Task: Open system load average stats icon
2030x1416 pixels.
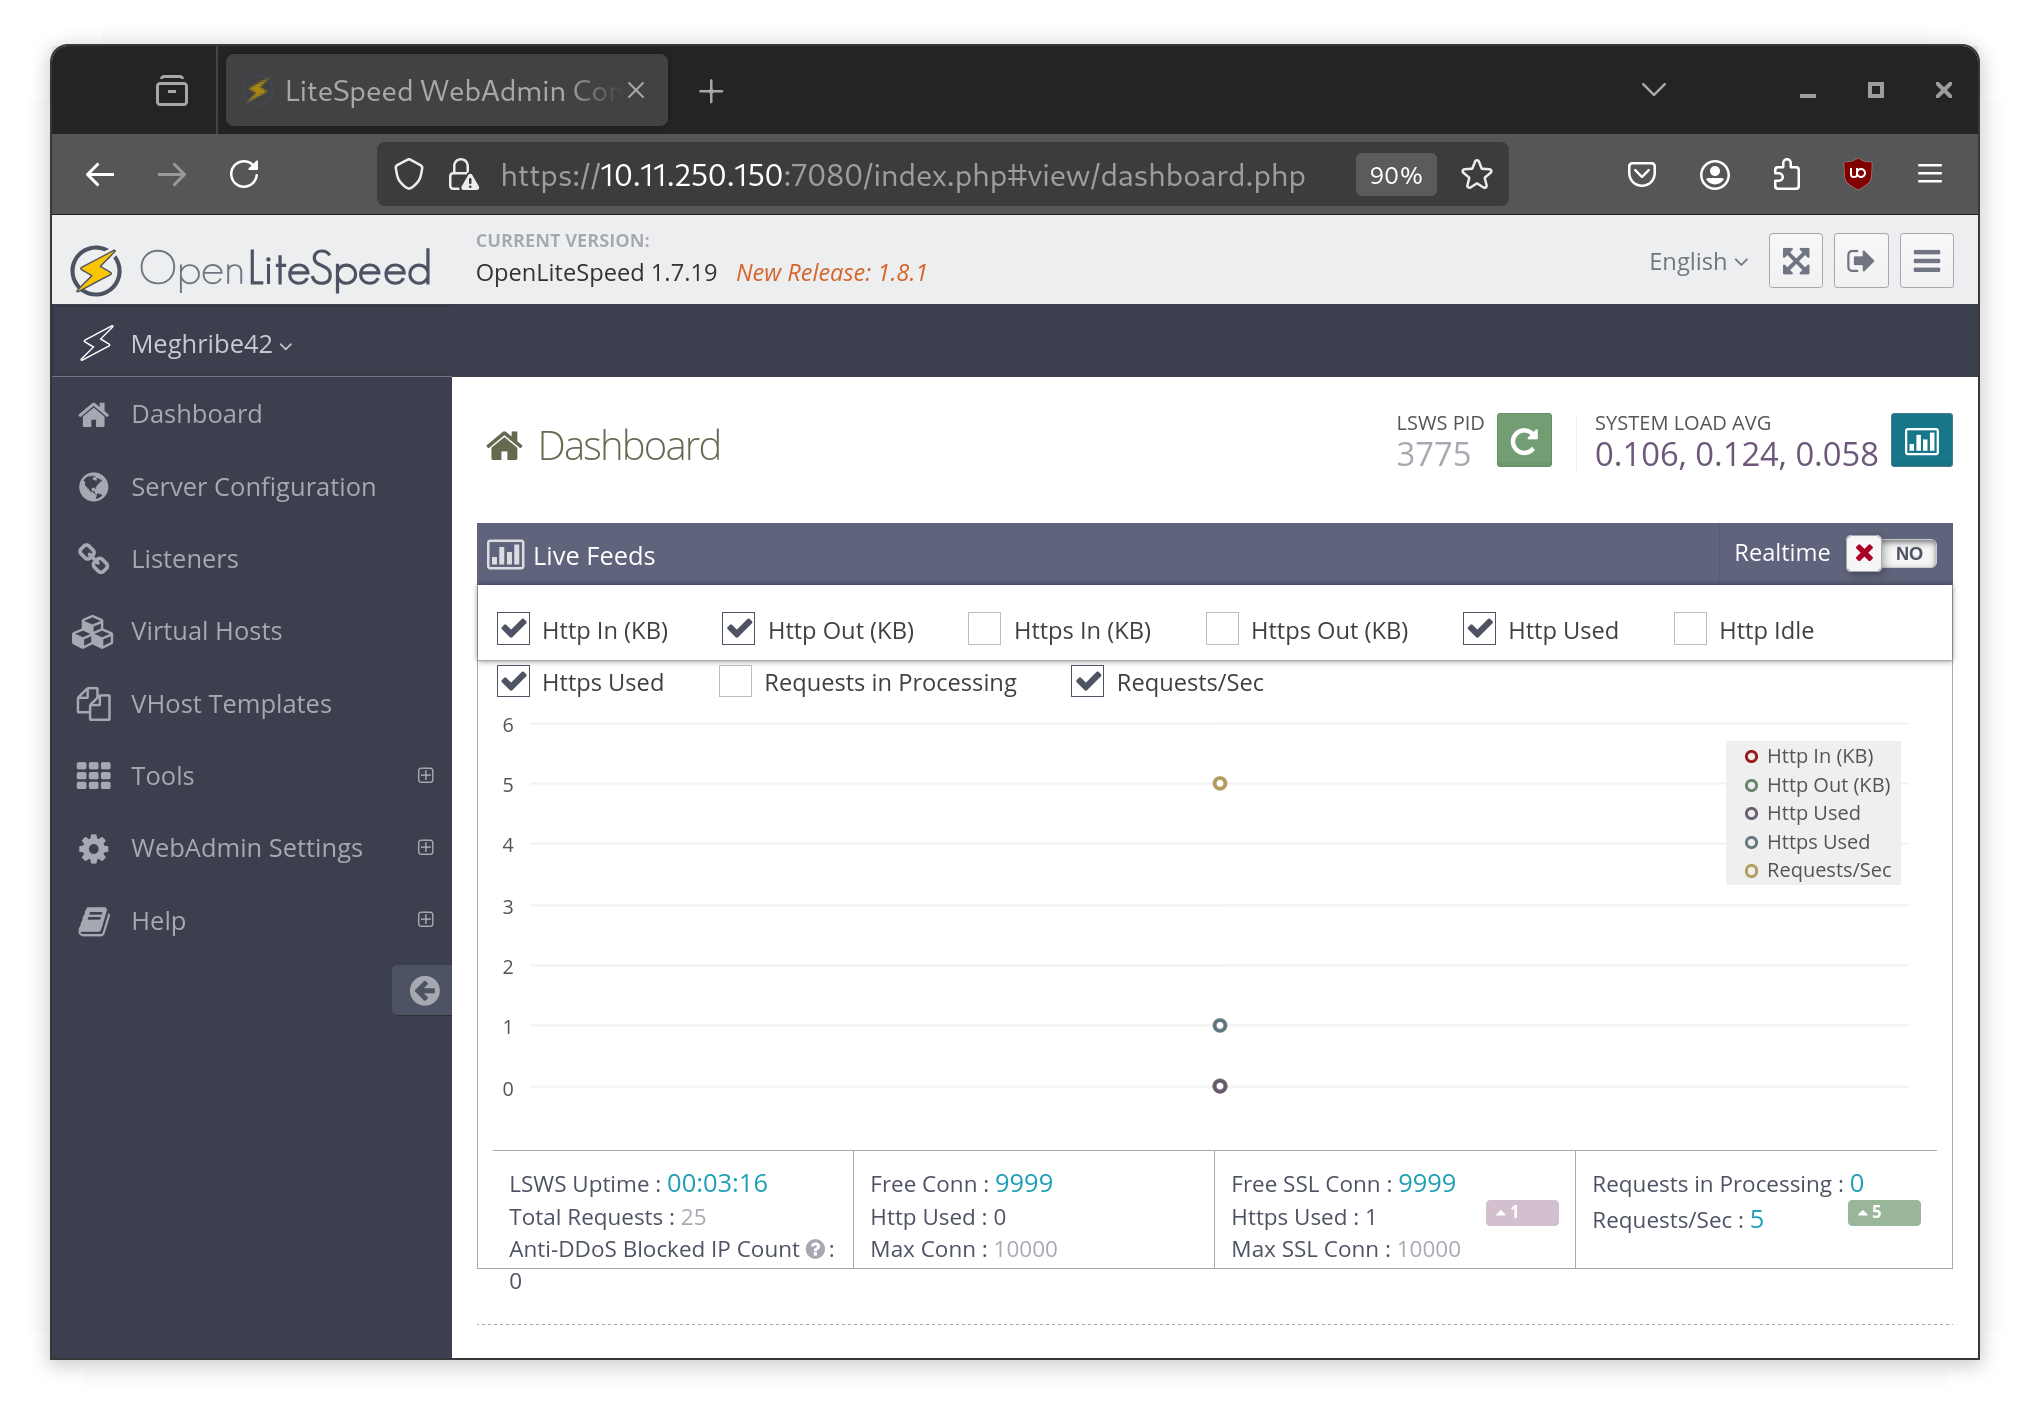Action: click(x=1921, y=440)
